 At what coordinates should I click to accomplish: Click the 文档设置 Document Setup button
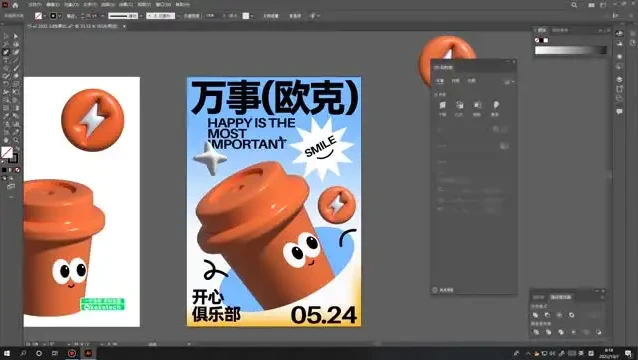271,16
